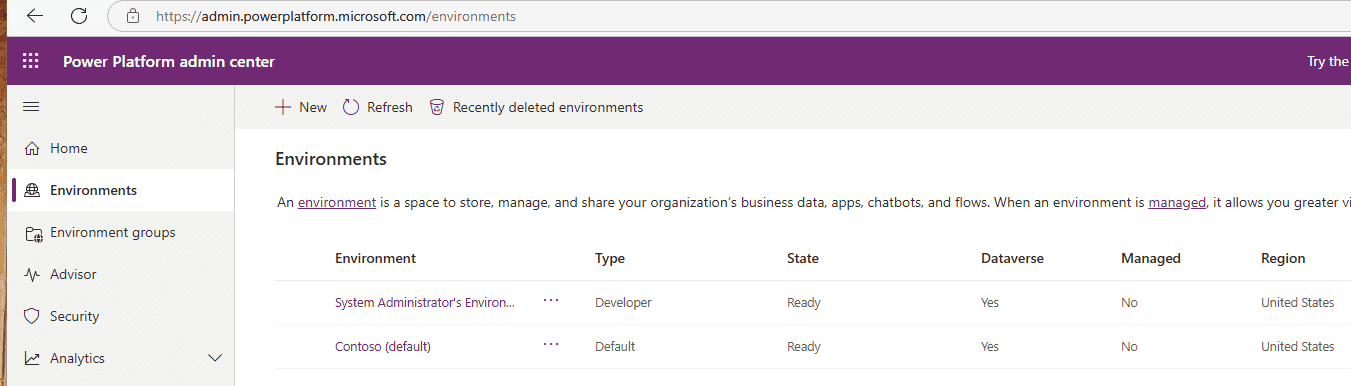Open the app launcher waffle icon

pyautogui.click(x=31, y=61)
